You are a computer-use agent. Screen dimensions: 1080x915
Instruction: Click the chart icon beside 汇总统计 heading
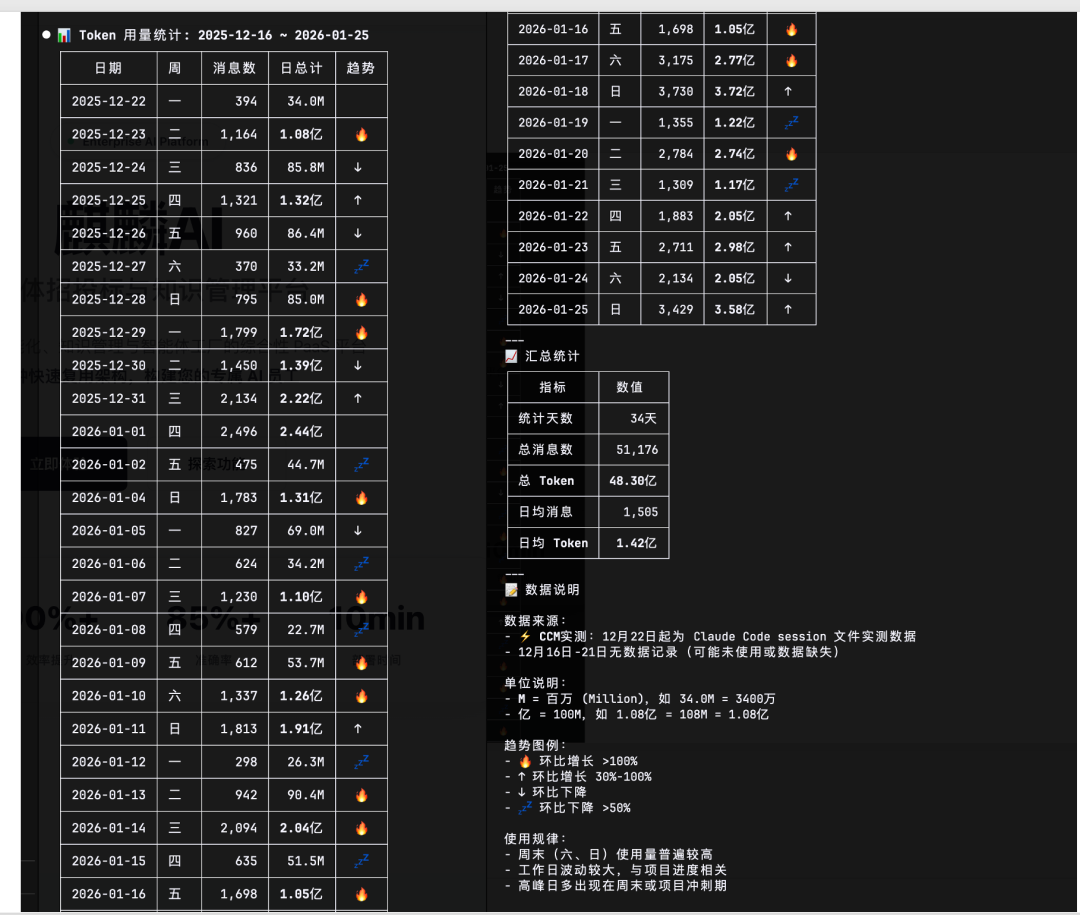[511, 355]
